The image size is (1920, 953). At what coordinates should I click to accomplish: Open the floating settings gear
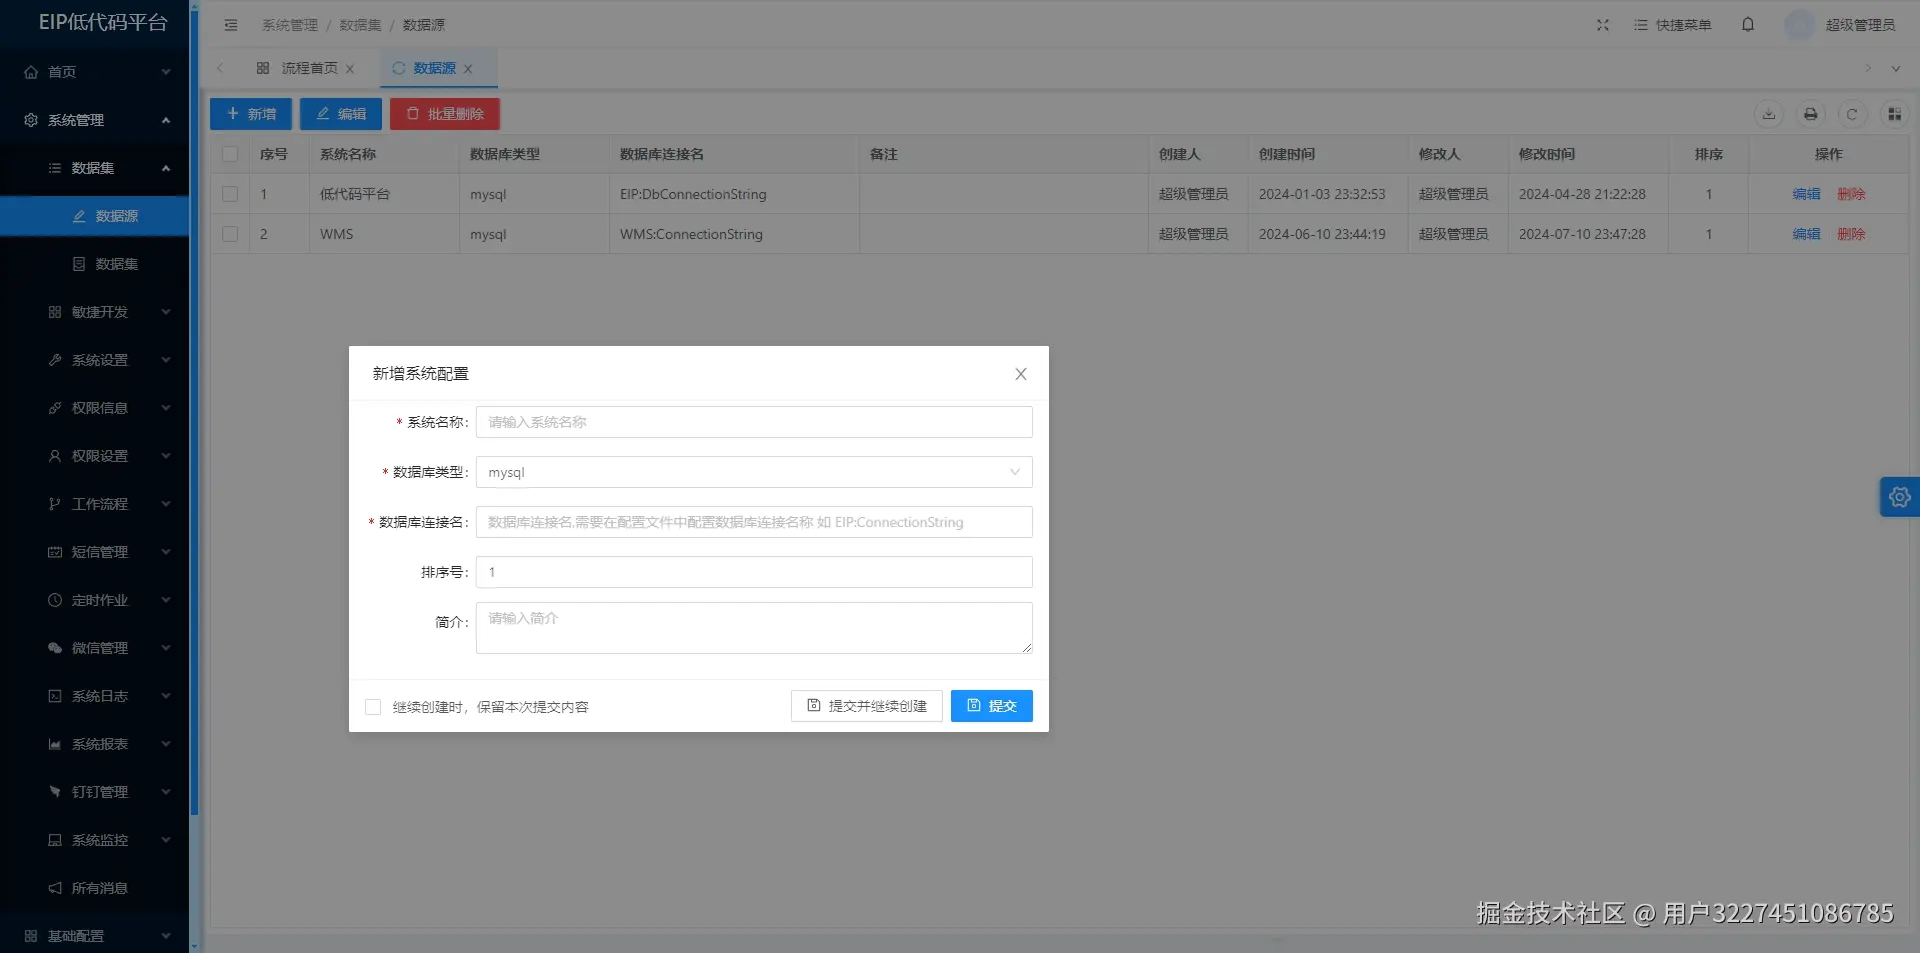point(1900,497)
